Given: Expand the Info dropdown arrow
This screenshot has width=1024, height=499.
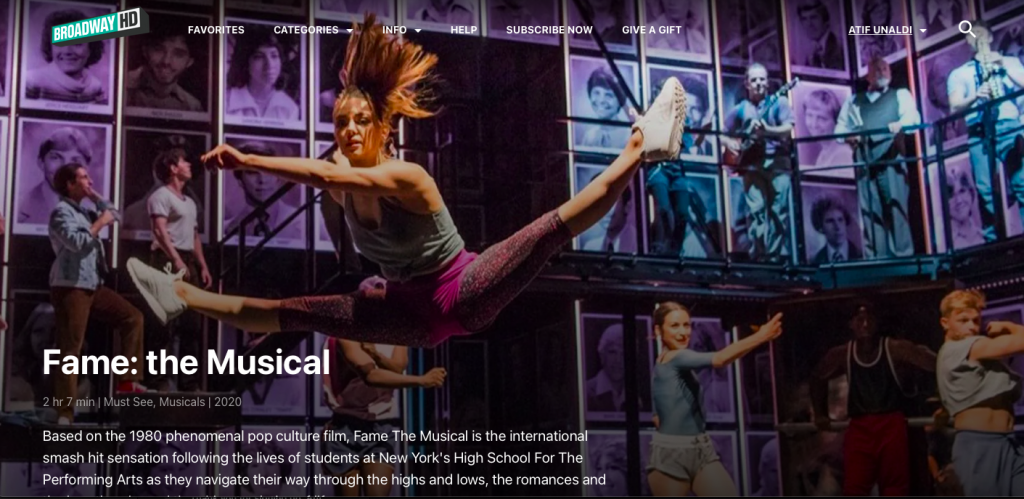Looking at the screenshot, I should click(418, 31).
